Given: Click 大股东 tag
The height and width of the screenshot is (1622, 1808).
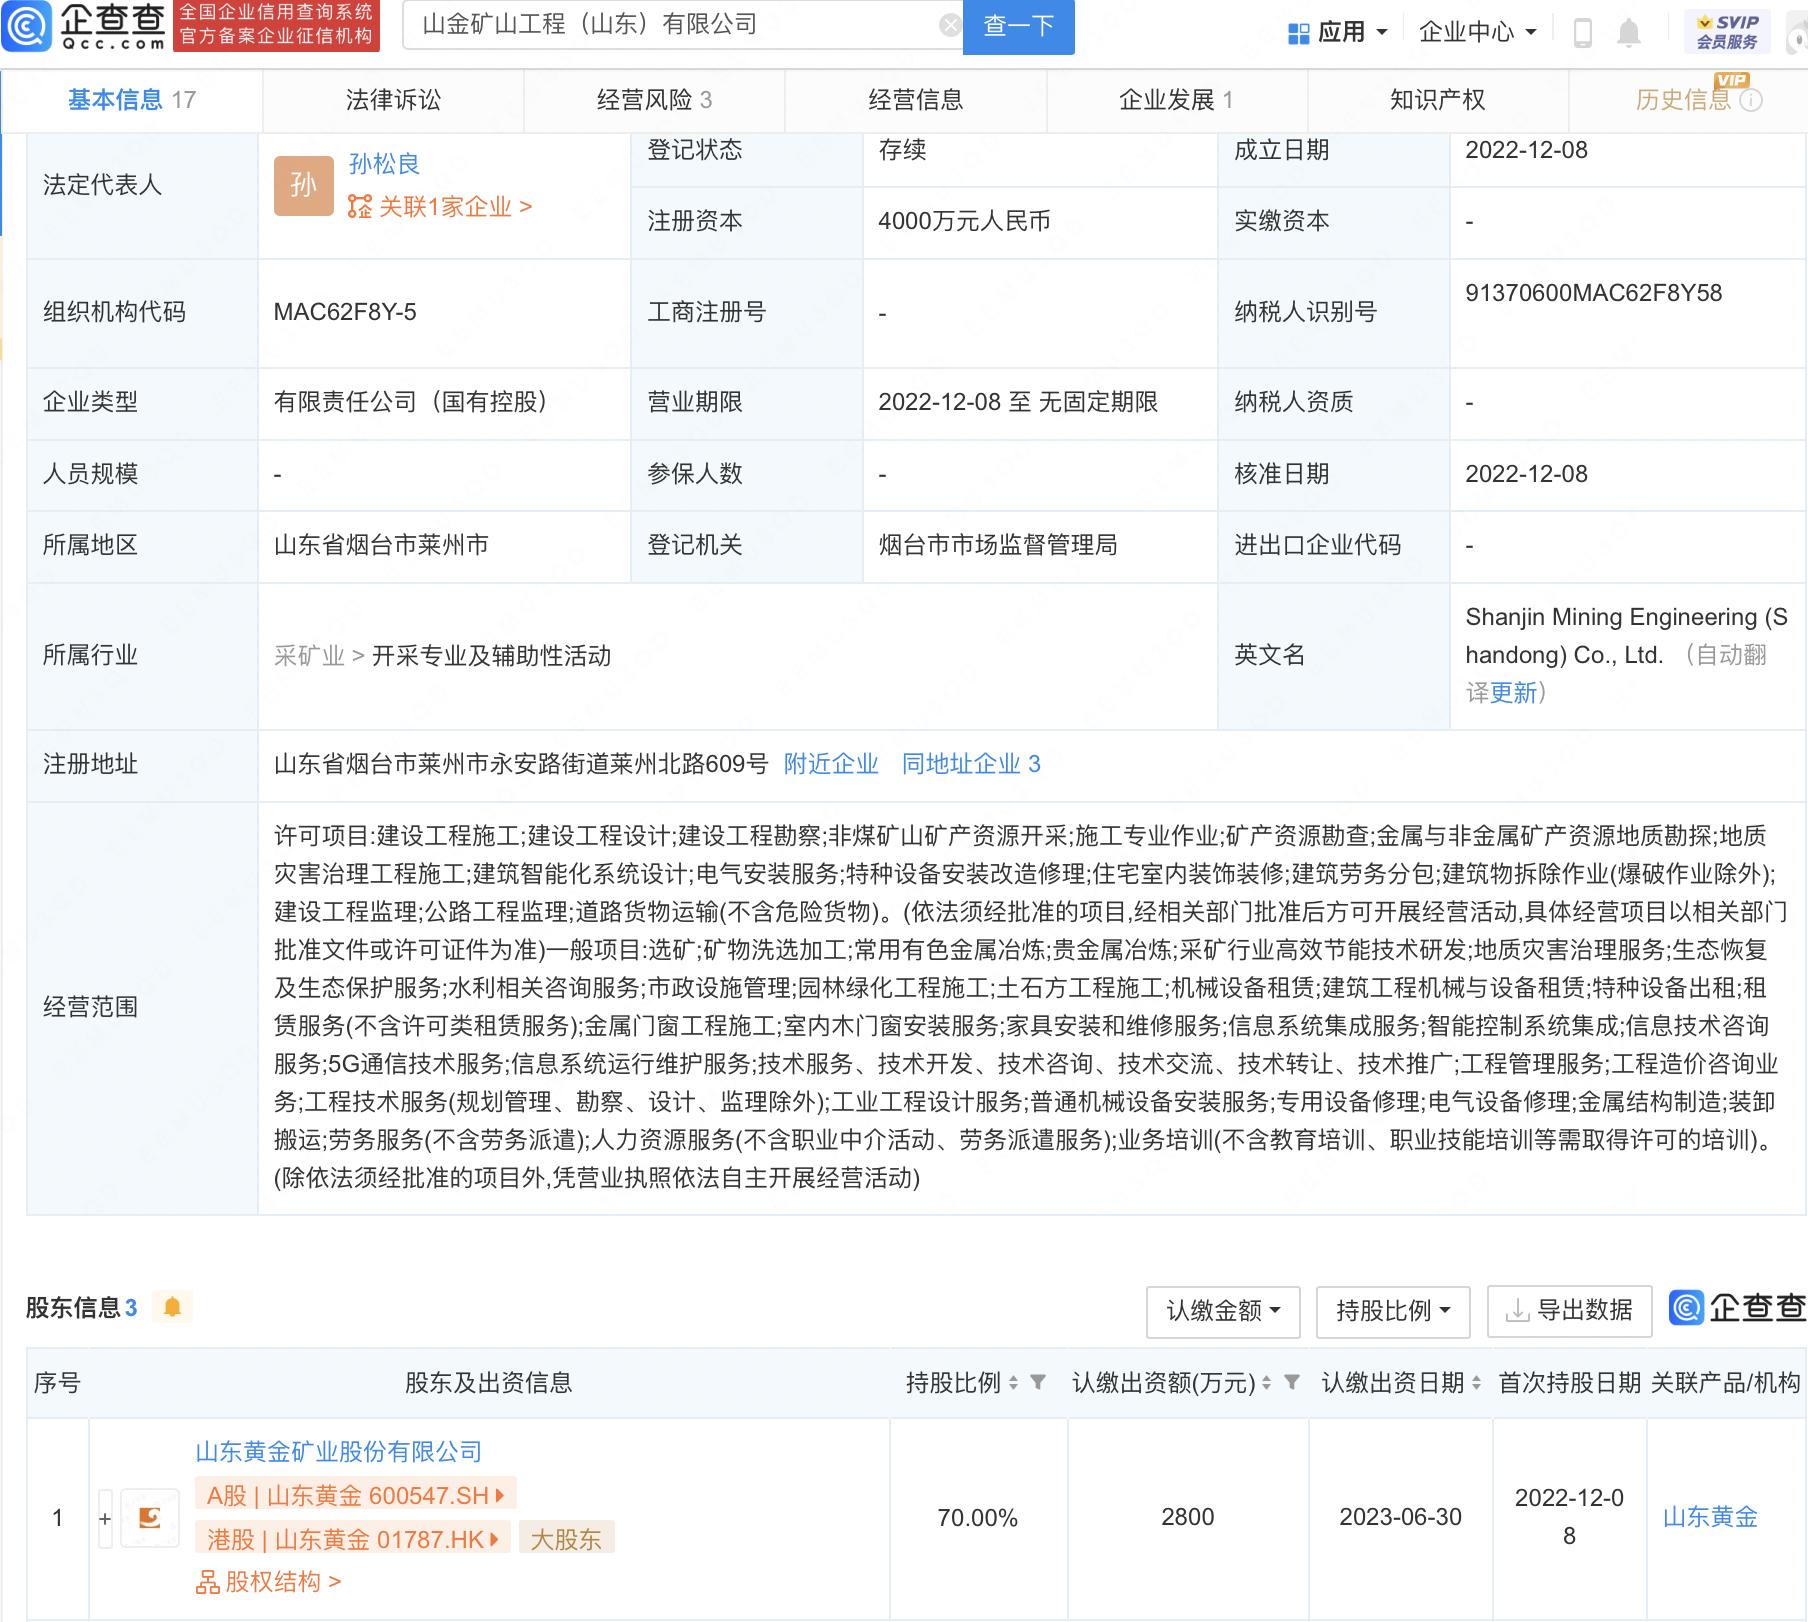Looking at the screenshot, I should pyautogui.click(x=566, y=1538).
